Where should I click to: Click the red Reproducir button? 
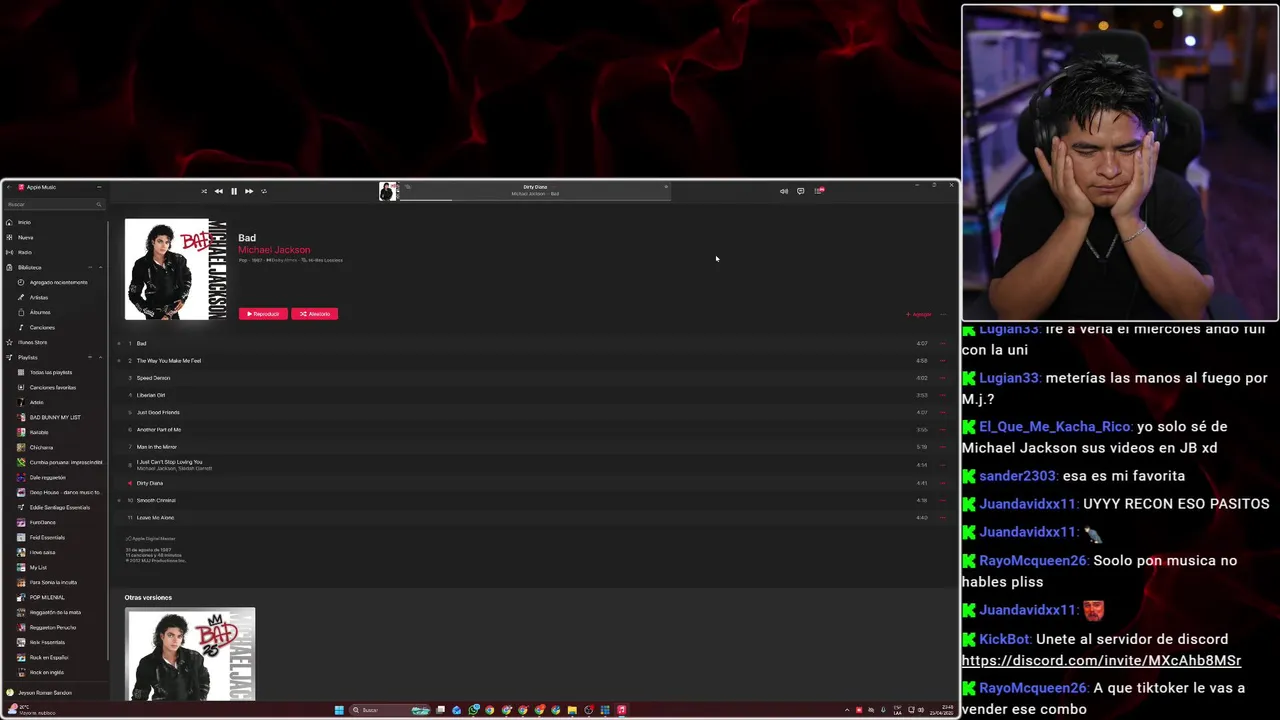(x=263, y=314)
